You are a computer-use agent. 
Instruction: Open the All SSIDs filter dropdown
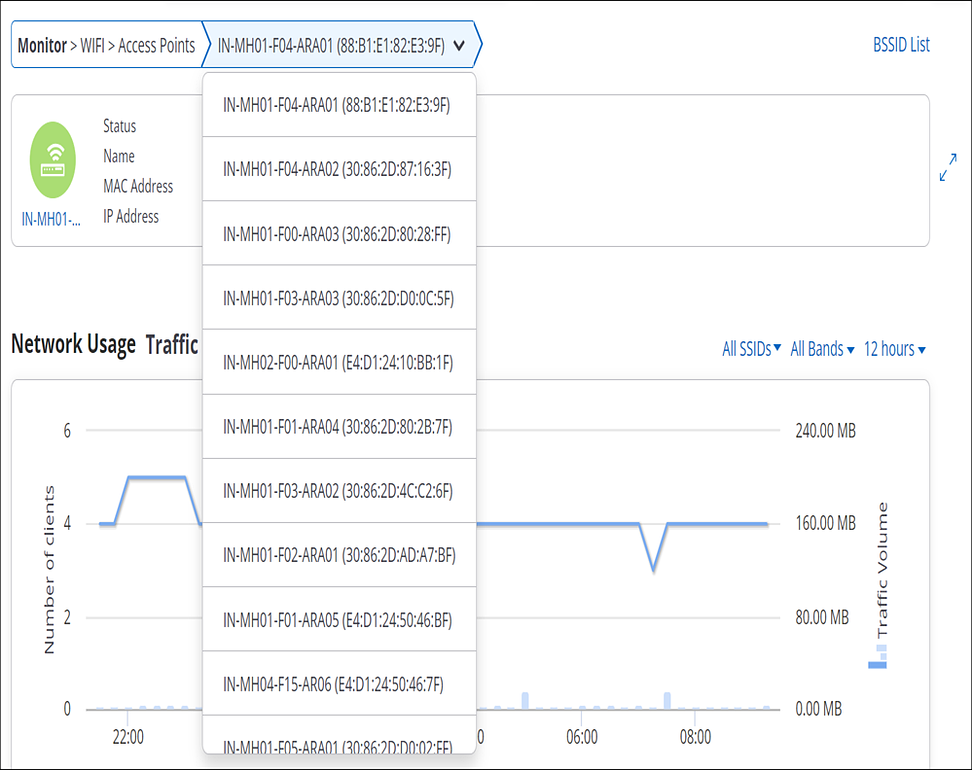pos(751,349)
